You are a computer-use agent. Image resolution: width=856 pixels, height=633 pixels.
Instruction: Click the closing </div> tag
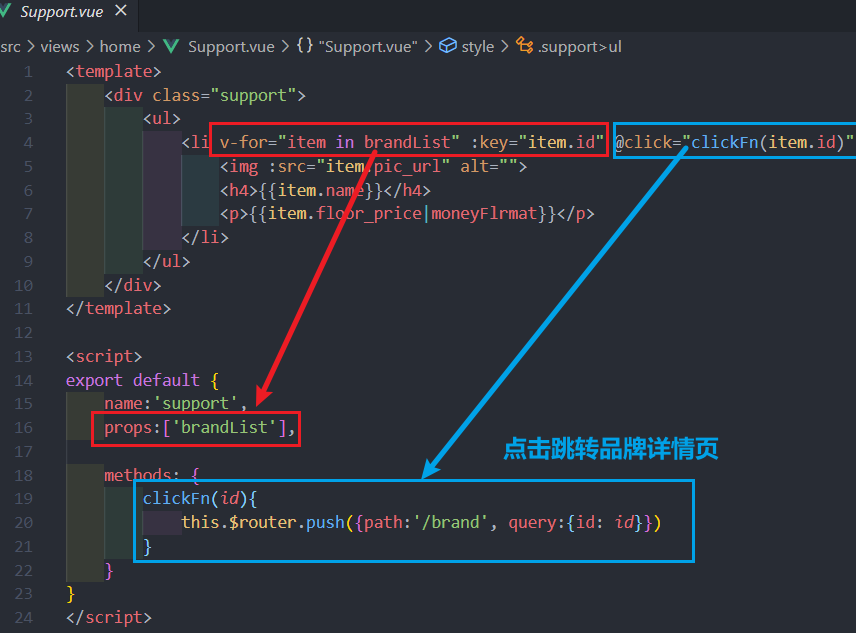coord(133,285)
